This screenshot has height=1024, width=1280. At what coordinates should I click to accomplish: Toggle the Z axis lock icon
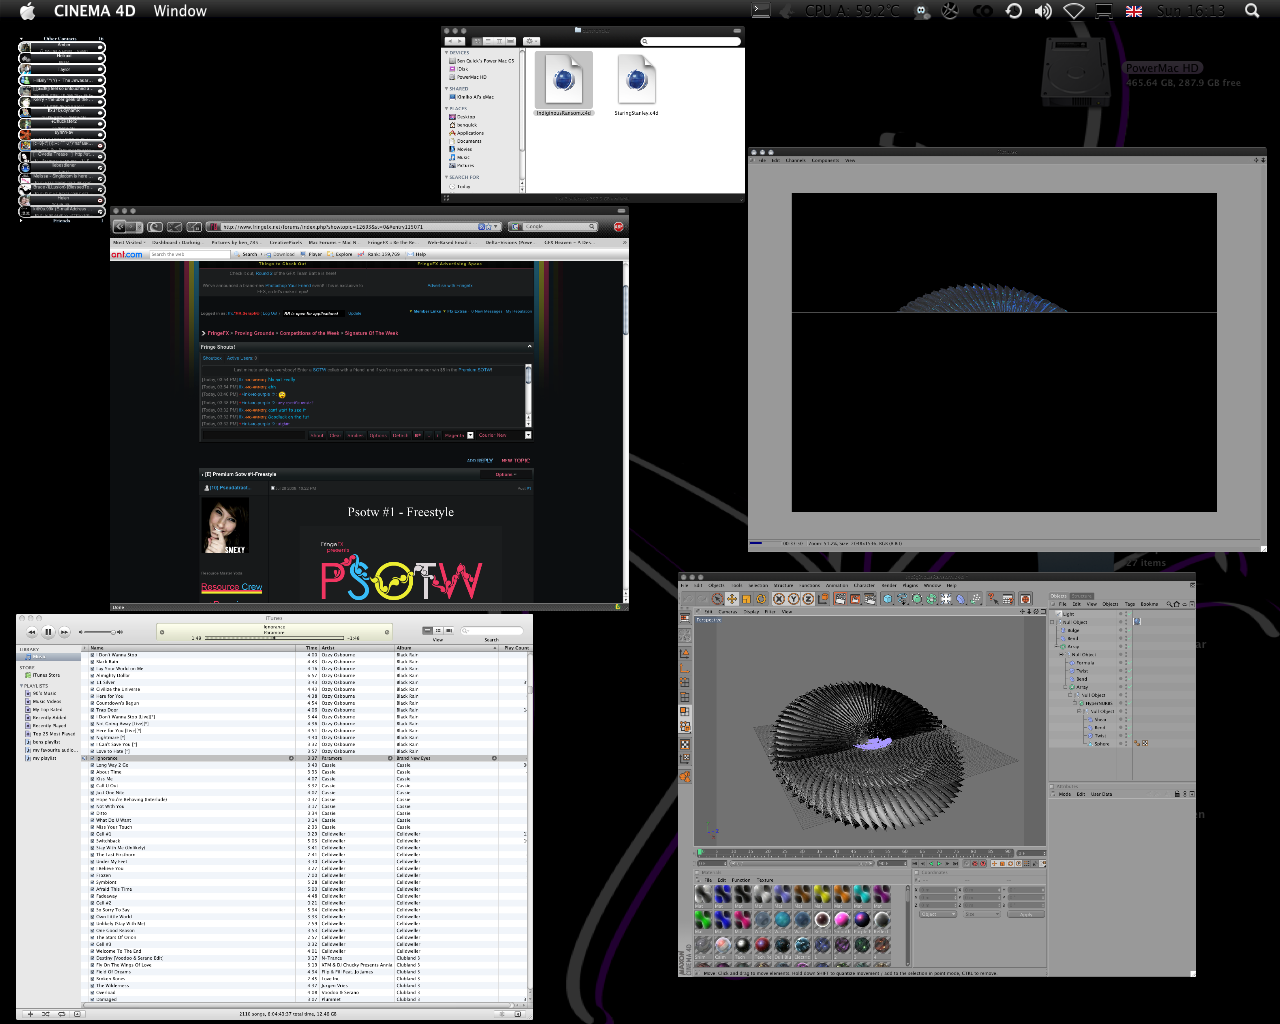tap(808, 599)
